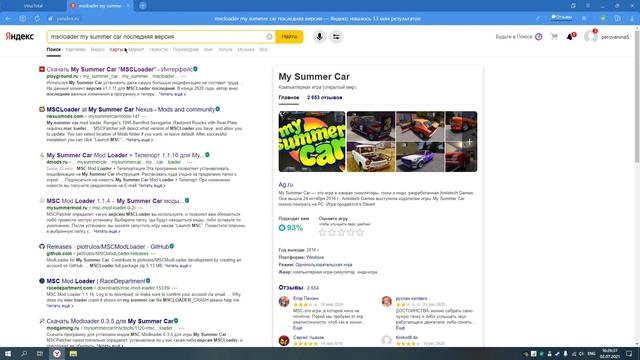Open search settings sliders icon

pos(336,37)
